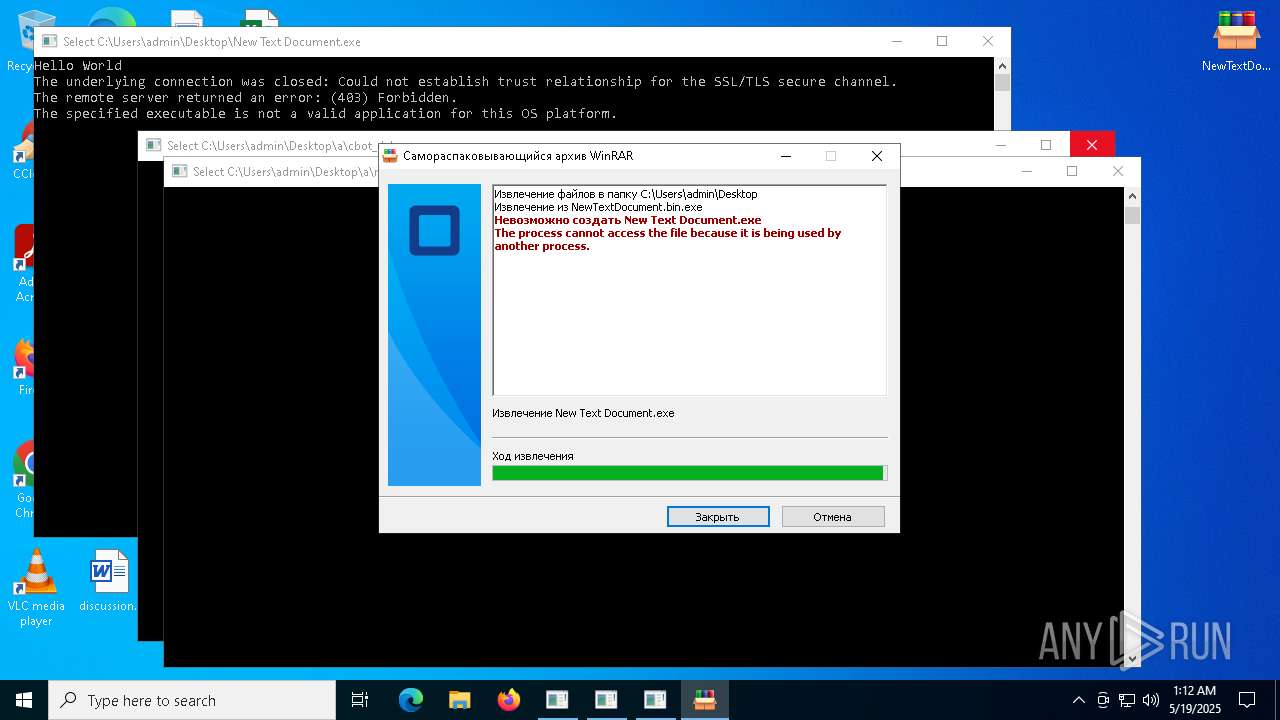Select the 'not a valid application' console line

326,114
